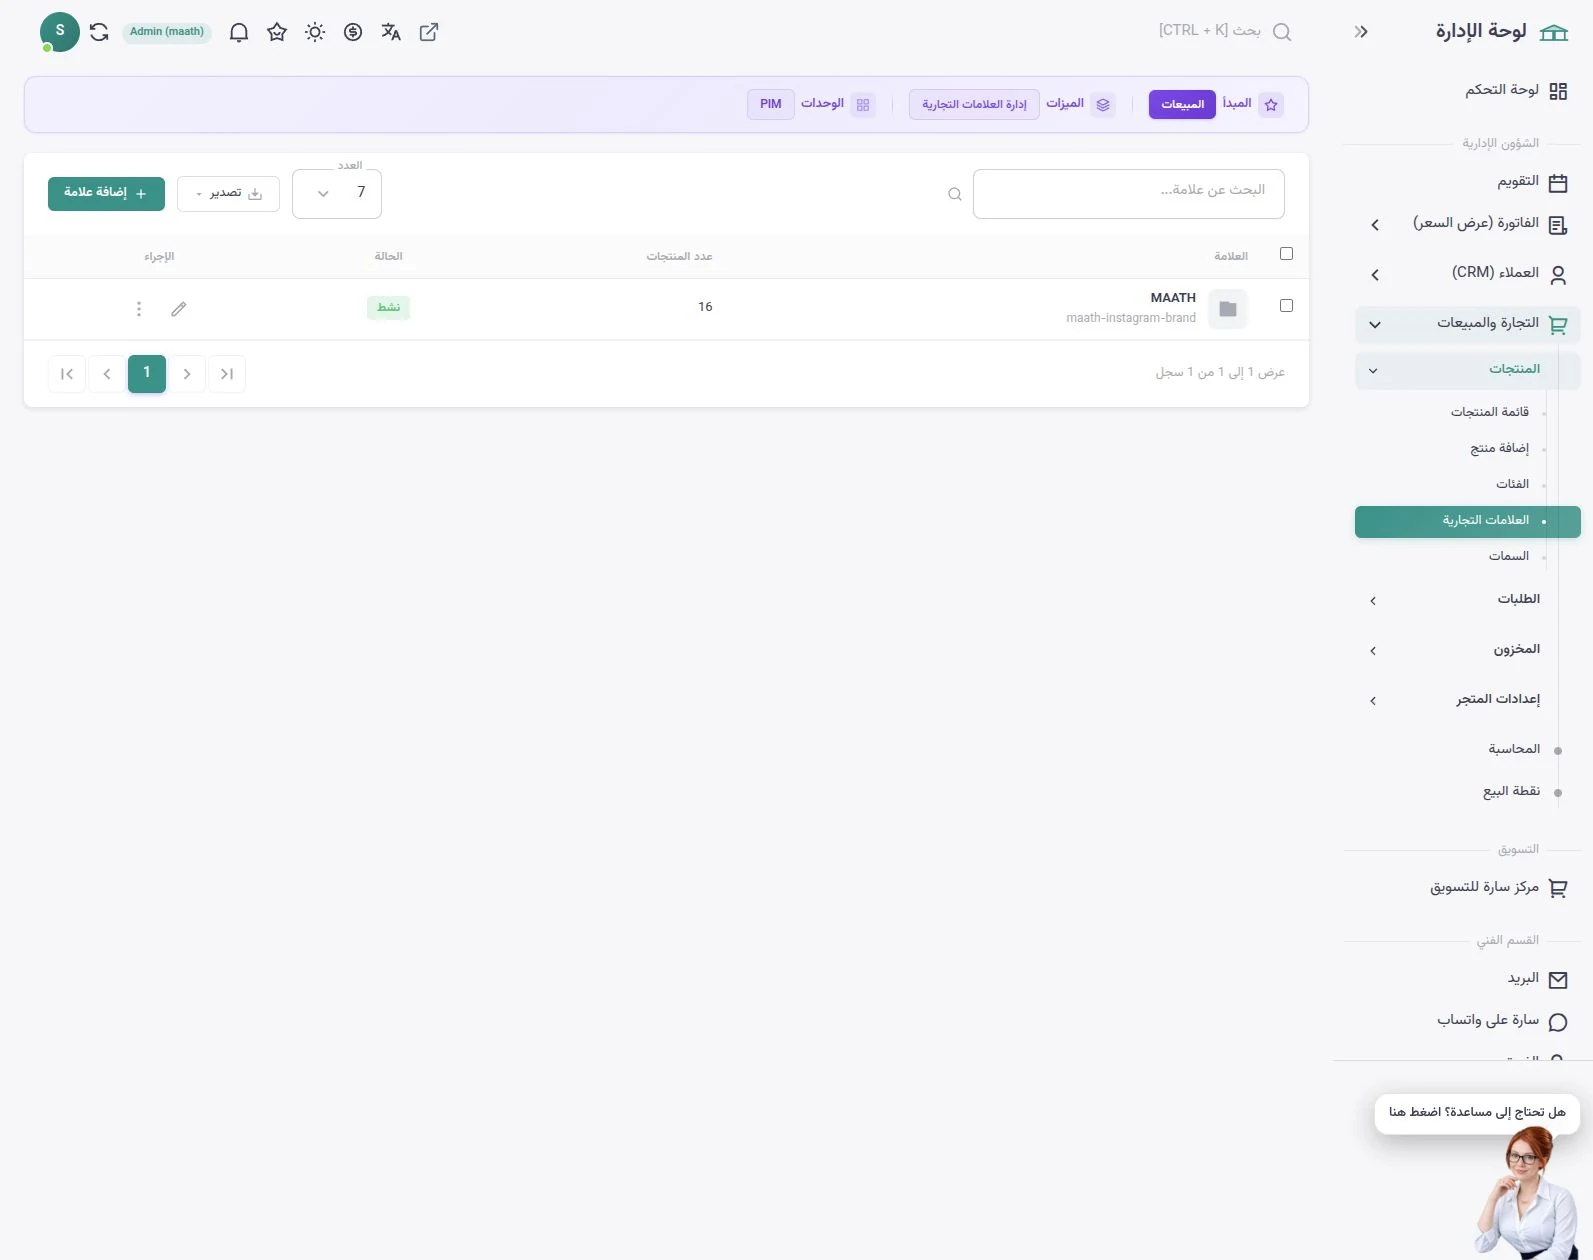Click the magnifier icon beside brand search
The height and width of the screenshot is (1260, 1593).
pos(955,194)
